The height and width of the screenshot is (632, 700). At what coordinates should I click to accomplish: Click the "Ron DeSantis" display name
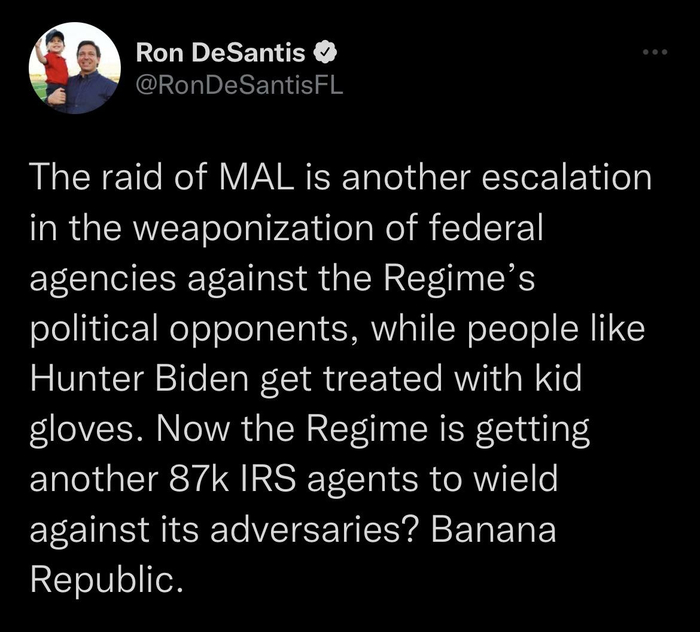click(220, 51)
